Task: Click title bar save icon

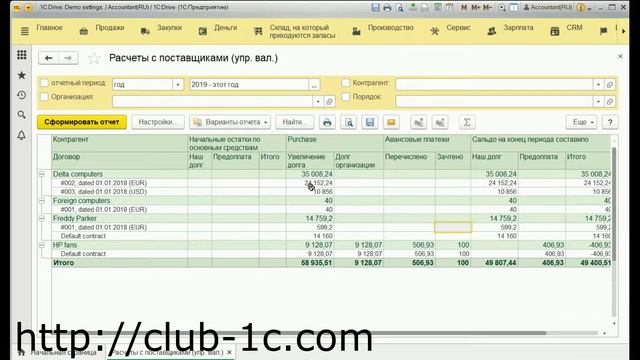Action: point(376,7)
